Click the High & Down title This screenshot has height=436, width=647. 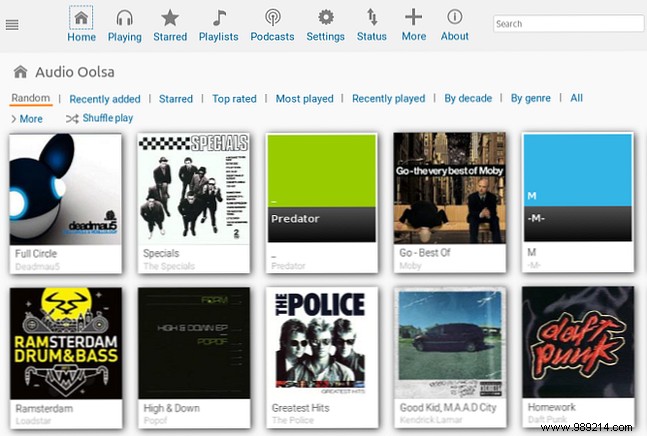coord(172,408)
